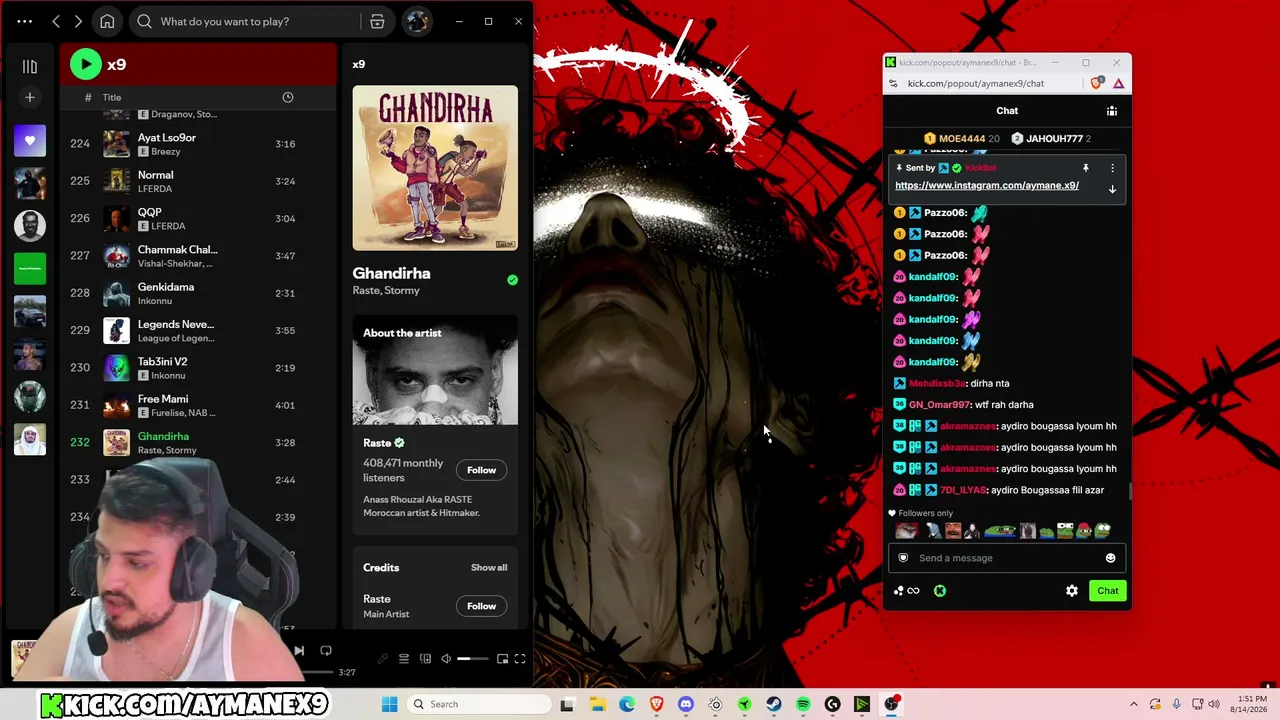Screen dimensions: 1280x720
Task: Show all credits
Action: pyautogui.click(x=489, y=568)
